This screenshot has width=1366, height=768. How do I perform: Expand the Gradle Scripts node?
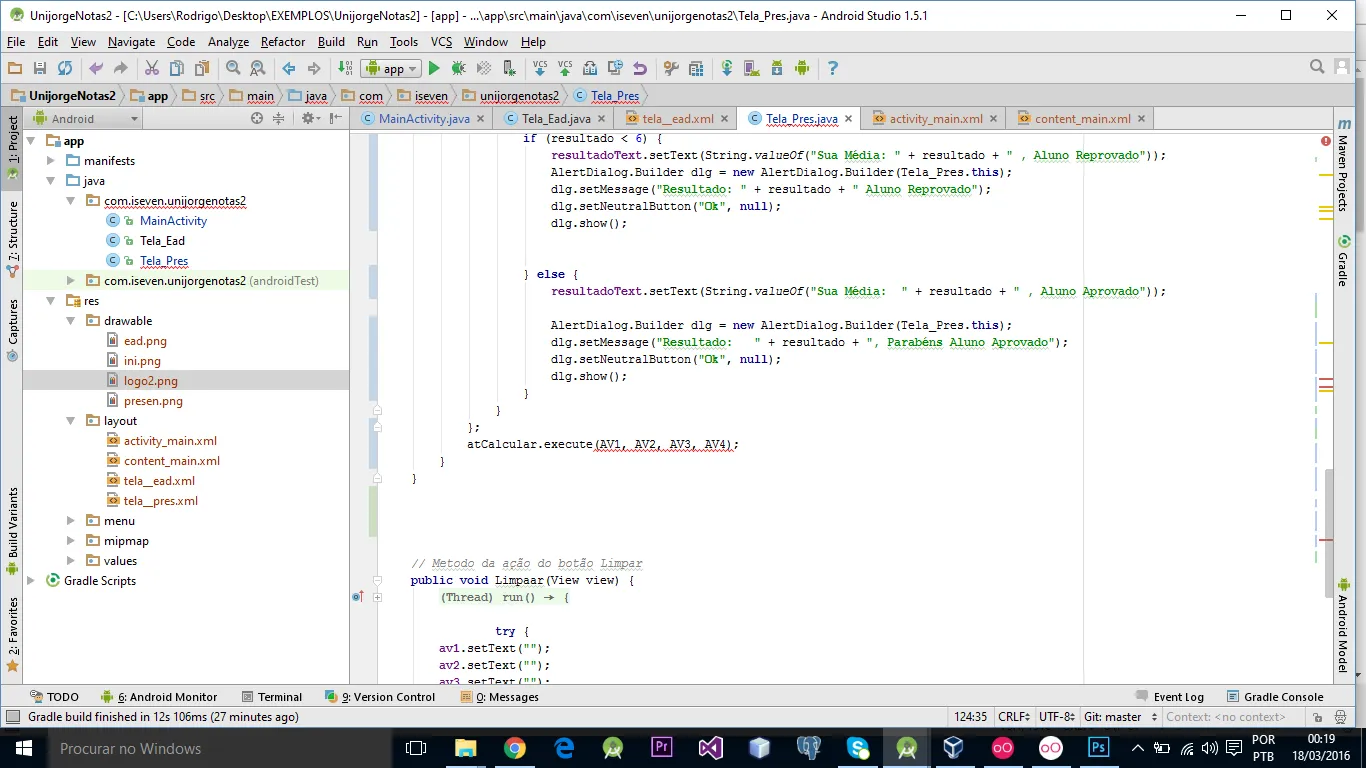(x=31, y=581)
